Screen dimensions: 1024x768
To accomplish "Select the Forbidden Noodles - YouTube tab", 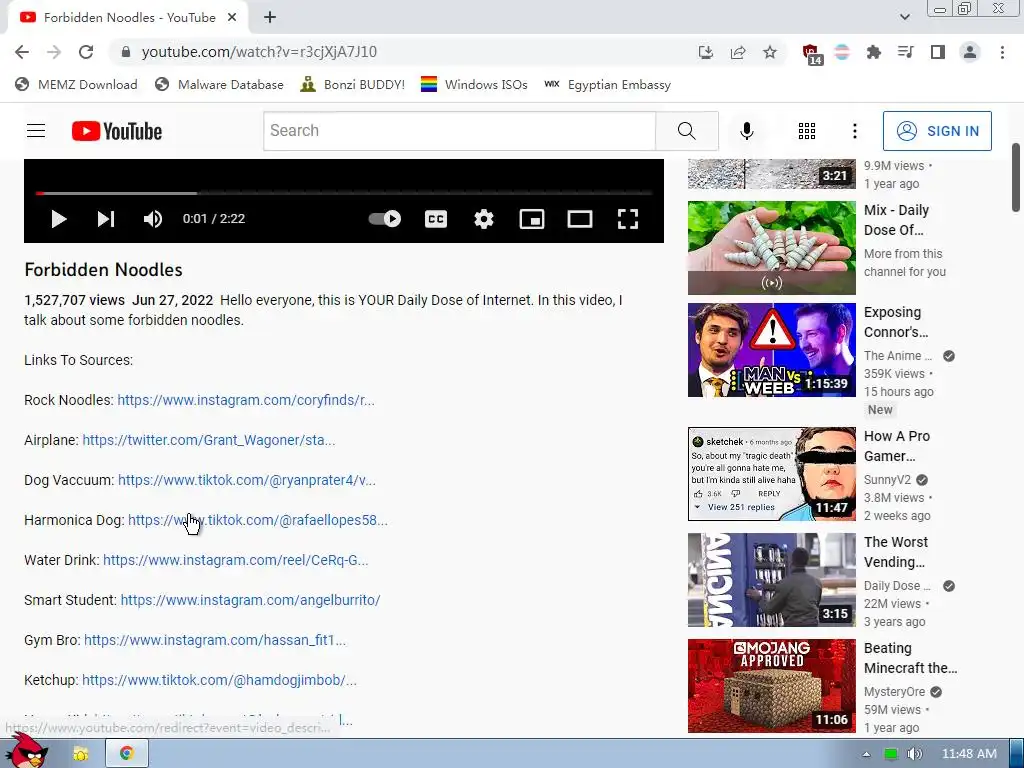I will tap(128, 18).
